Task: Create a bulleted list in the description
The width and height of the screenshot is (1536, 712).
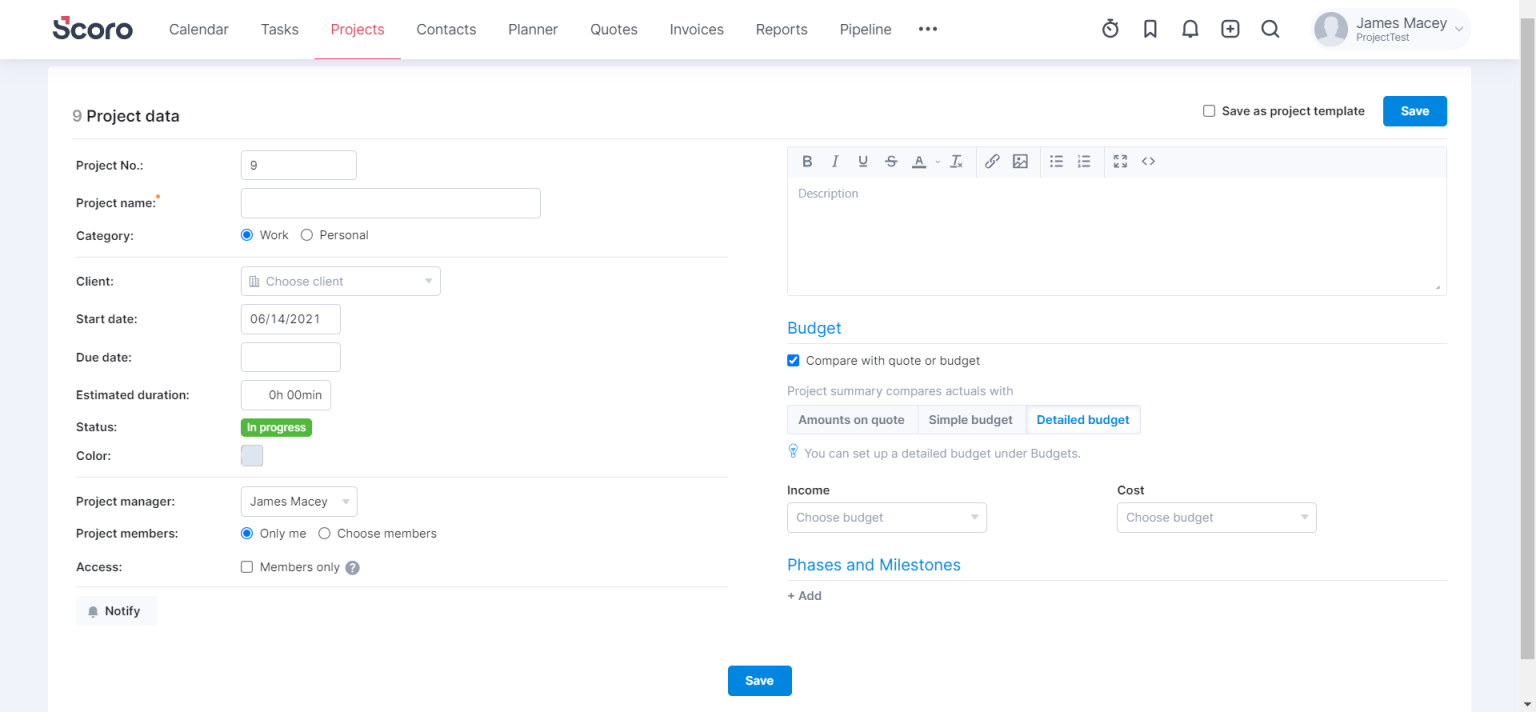Action: [1056, 161]
